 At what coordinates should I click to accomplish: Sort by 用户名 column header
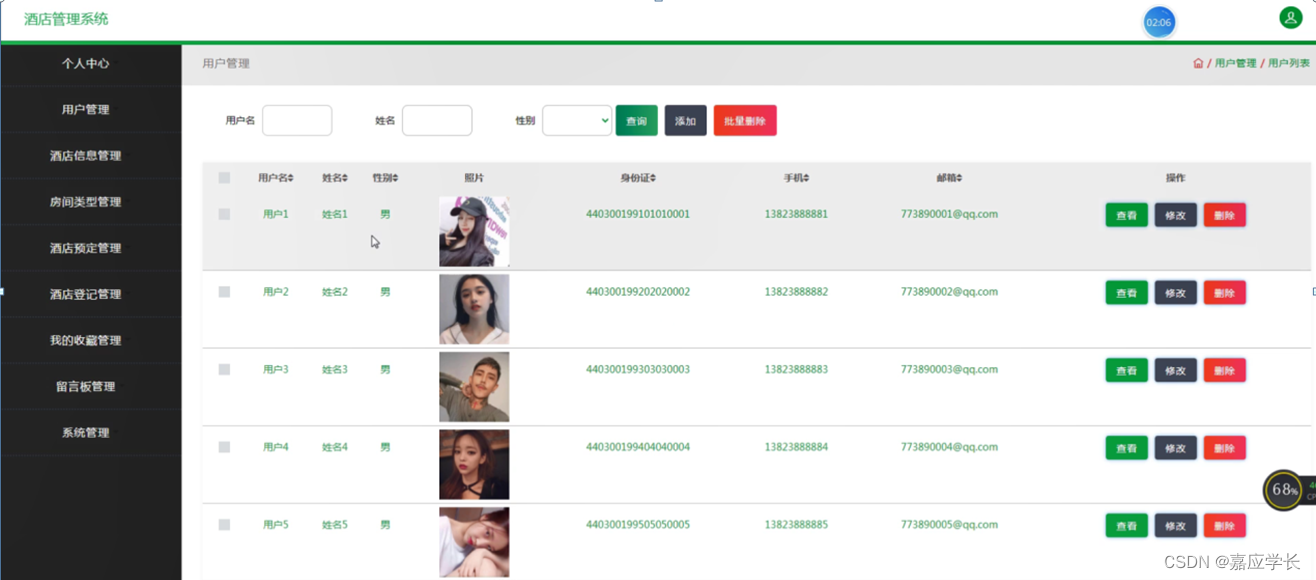click(275, 178)
